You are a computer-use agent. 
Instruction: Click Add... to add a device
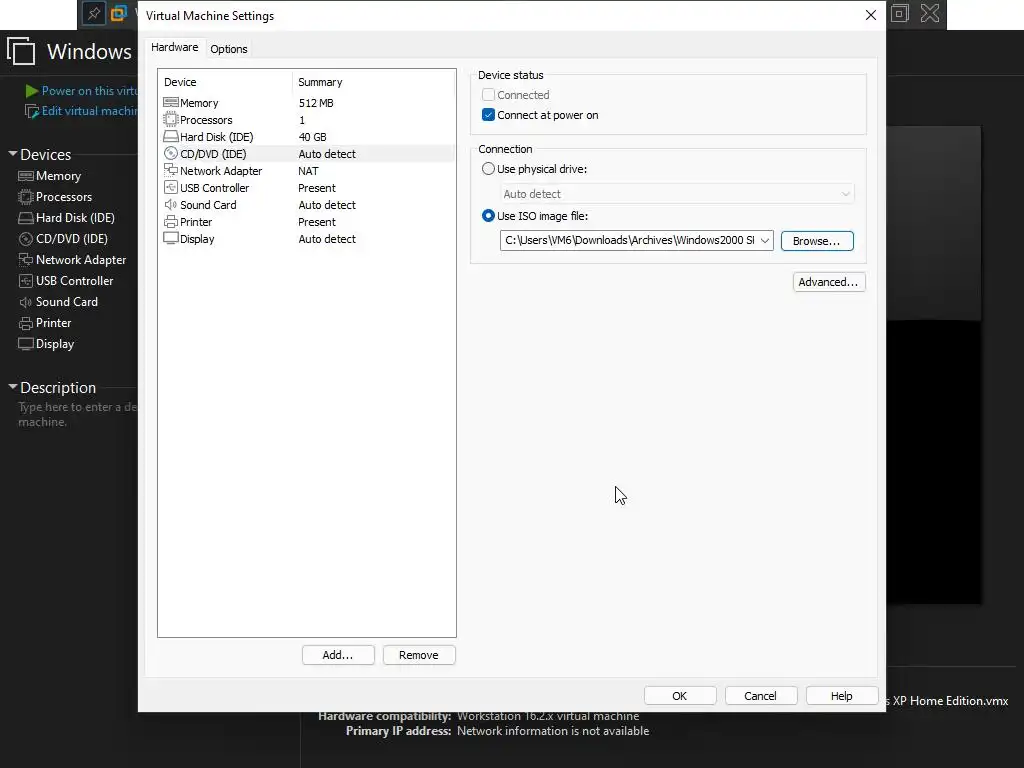click(338, 655)
